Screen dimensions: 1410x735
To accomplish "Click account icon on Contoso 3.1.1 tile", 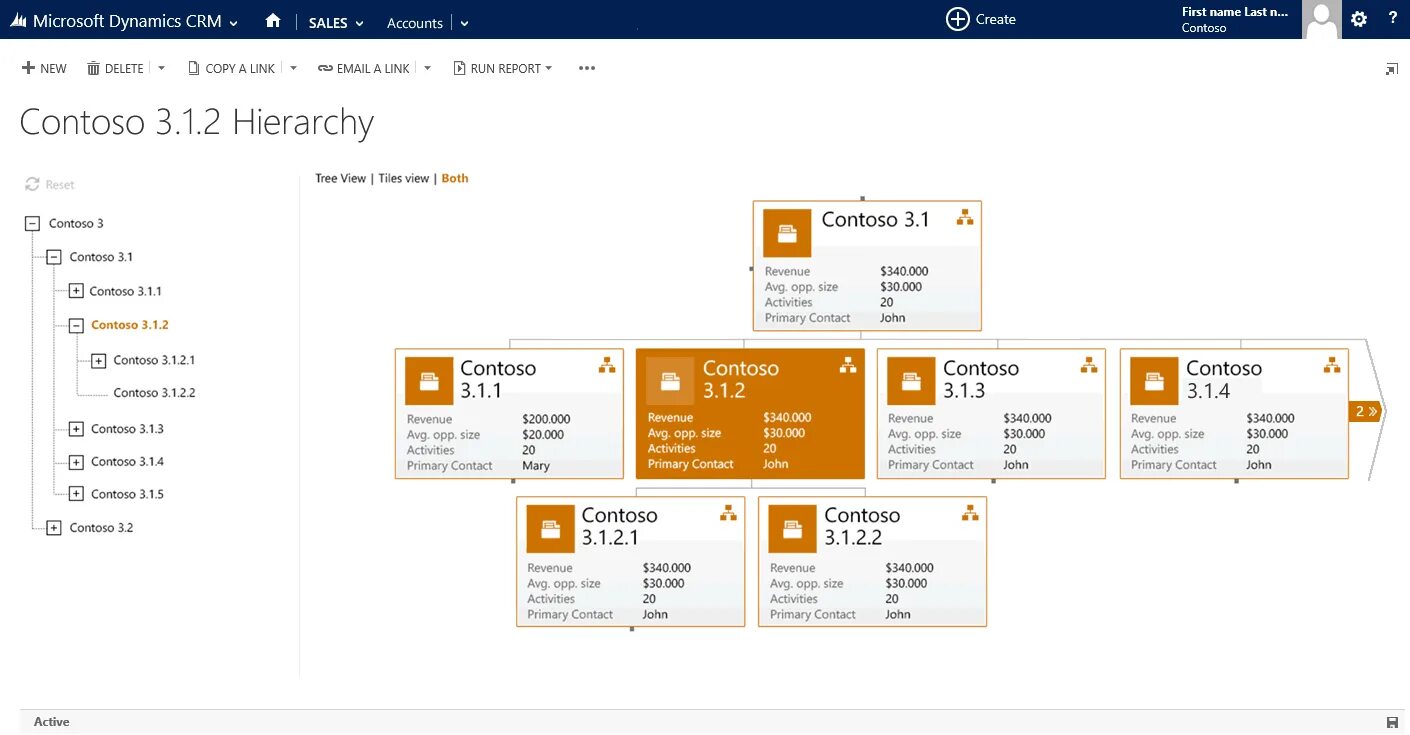I will click(x=429, y=381).
